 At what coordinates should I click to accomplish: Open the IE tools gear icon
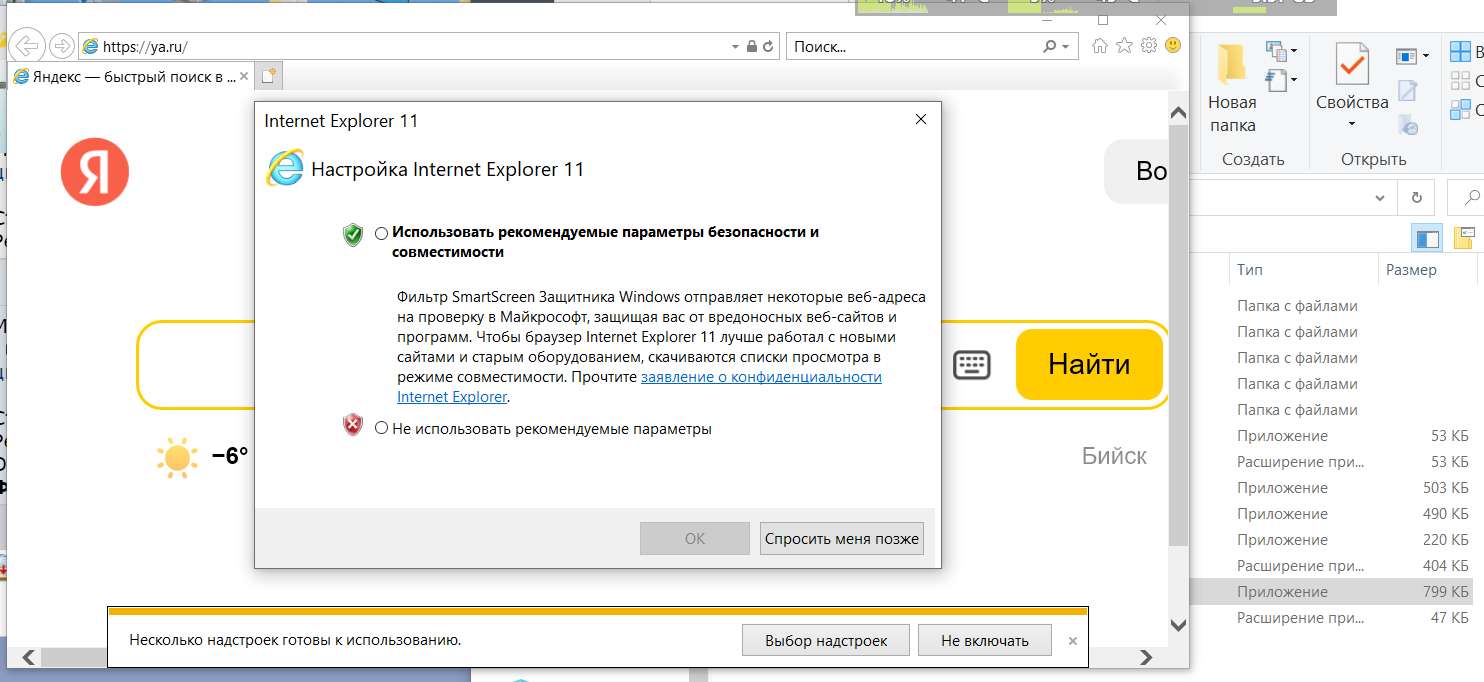pos(1149,46)
